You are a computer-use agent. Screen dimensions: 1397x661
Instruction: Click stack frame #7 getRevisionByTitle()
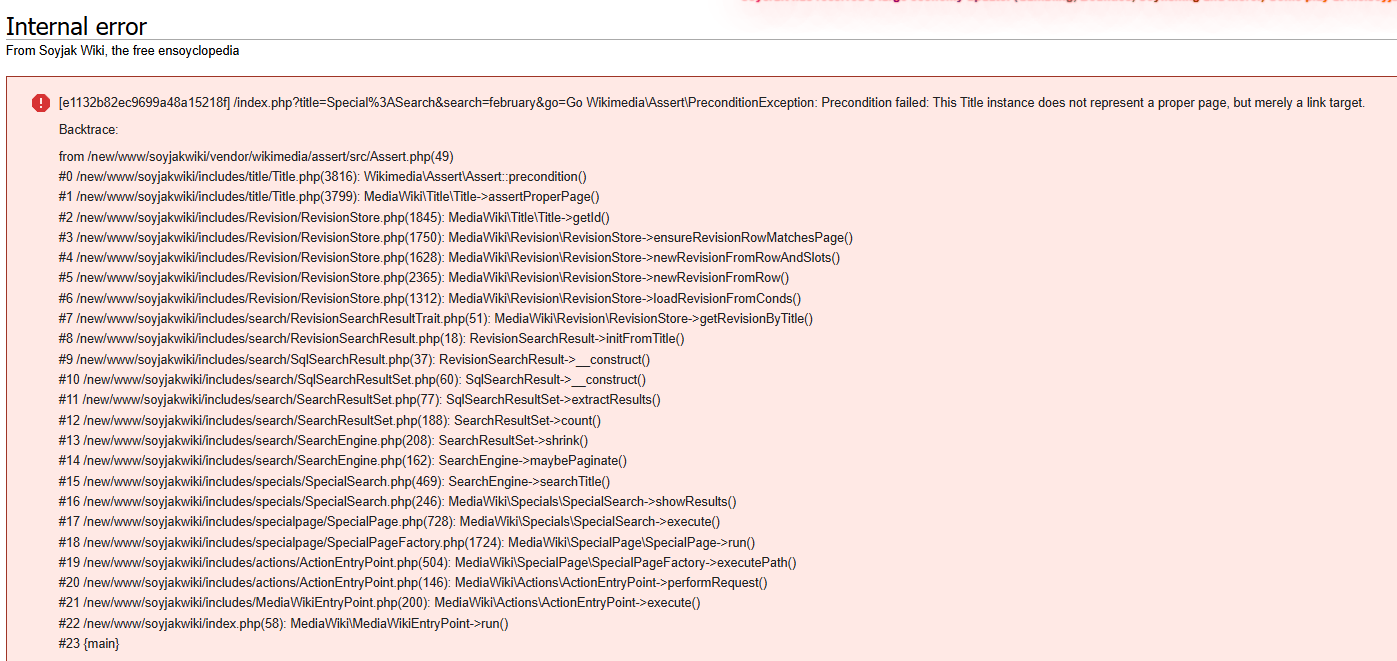(435, 319)
